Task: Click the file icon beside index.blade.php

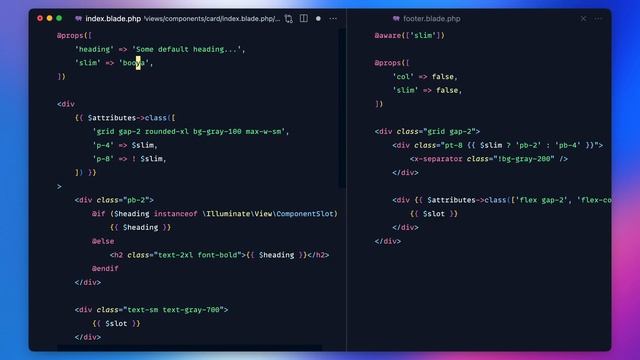Action: click(x=79, y=19)
